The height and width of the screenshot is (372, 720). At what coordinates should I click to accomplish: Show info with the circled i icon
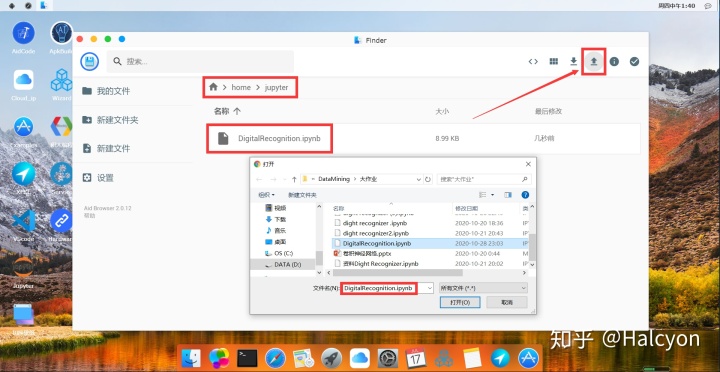pyautogui.click(x=614, y=62)
